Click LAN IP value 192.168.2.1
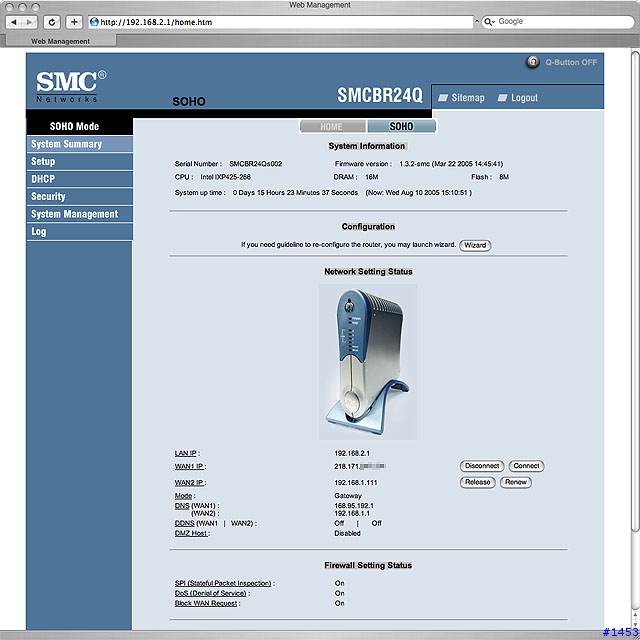 click(352, 453)
